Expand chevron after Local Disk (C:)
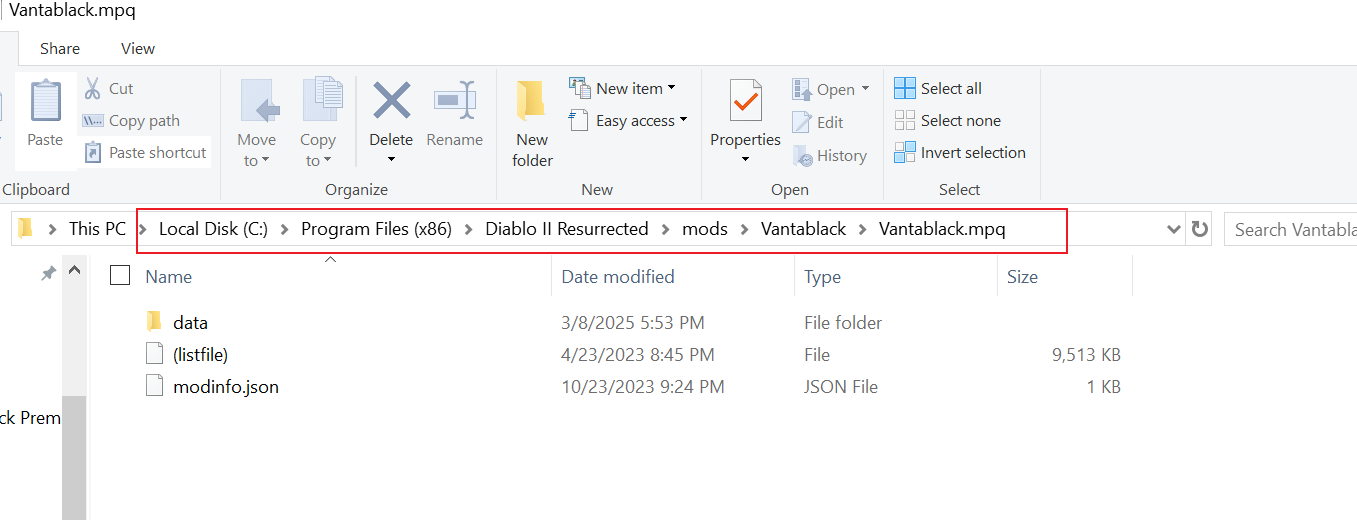Screen dimensions: 1357x520 284,229
